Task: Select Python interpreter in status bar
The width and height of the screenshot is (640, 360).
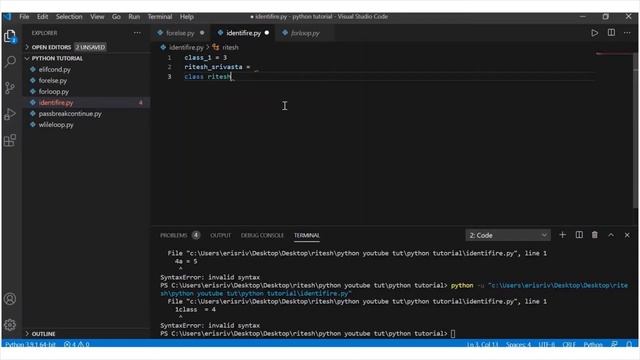Action: coord(30,344)
